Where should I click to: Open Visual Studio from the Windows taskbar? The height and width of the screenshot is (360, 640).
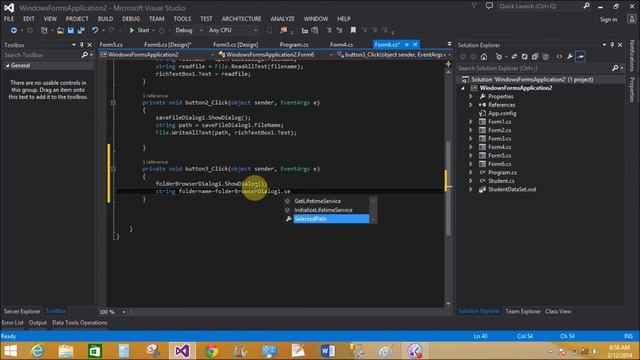[x=182, y=351]
